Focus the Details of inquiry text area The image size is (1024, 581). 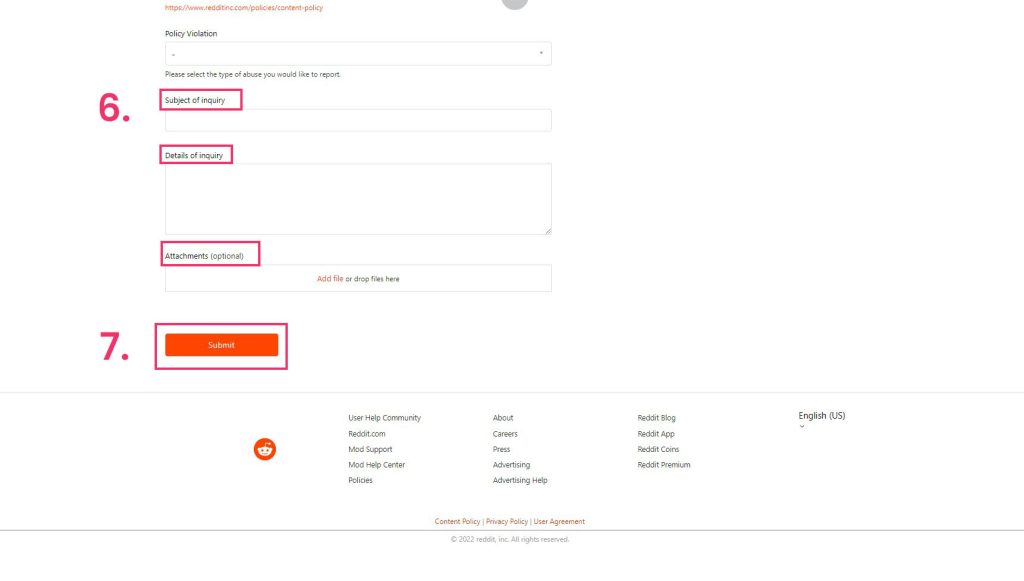point(358,199)
